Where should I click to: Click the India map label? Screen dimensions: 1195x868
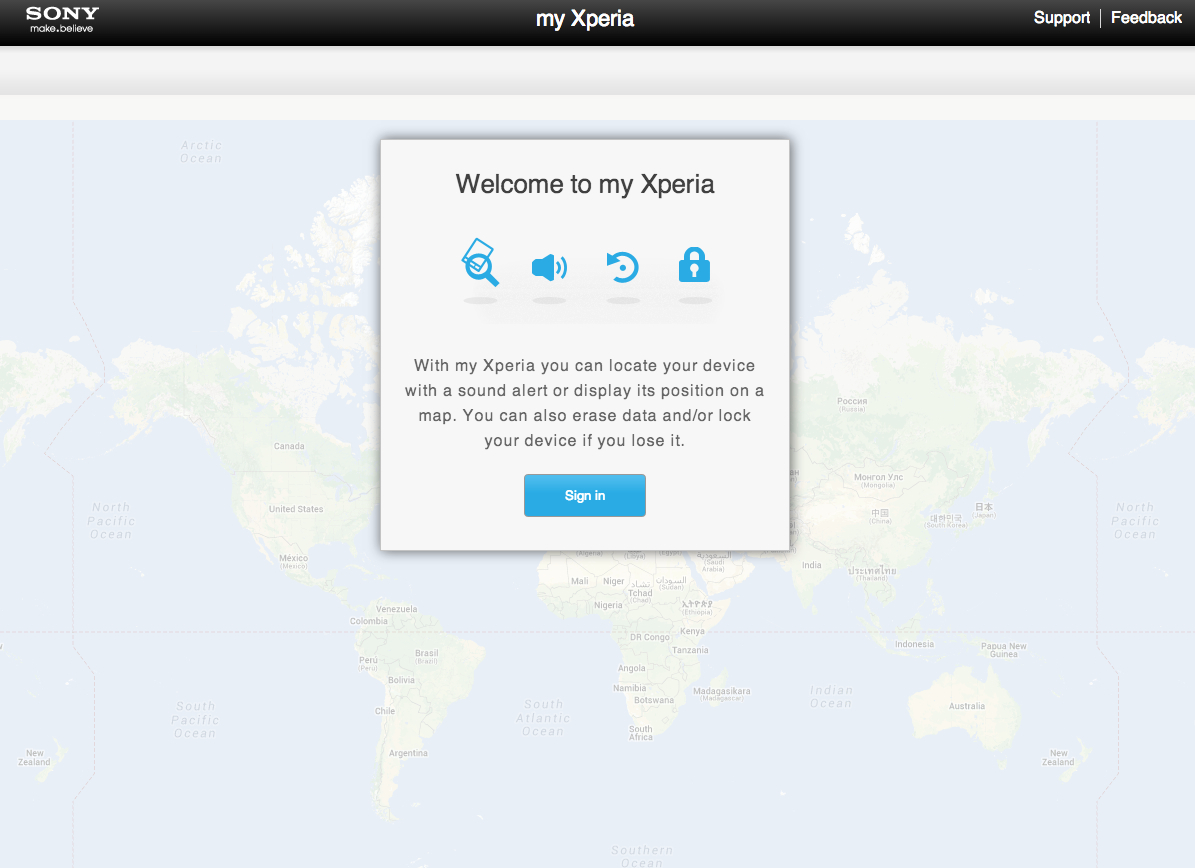click(812, 565)
